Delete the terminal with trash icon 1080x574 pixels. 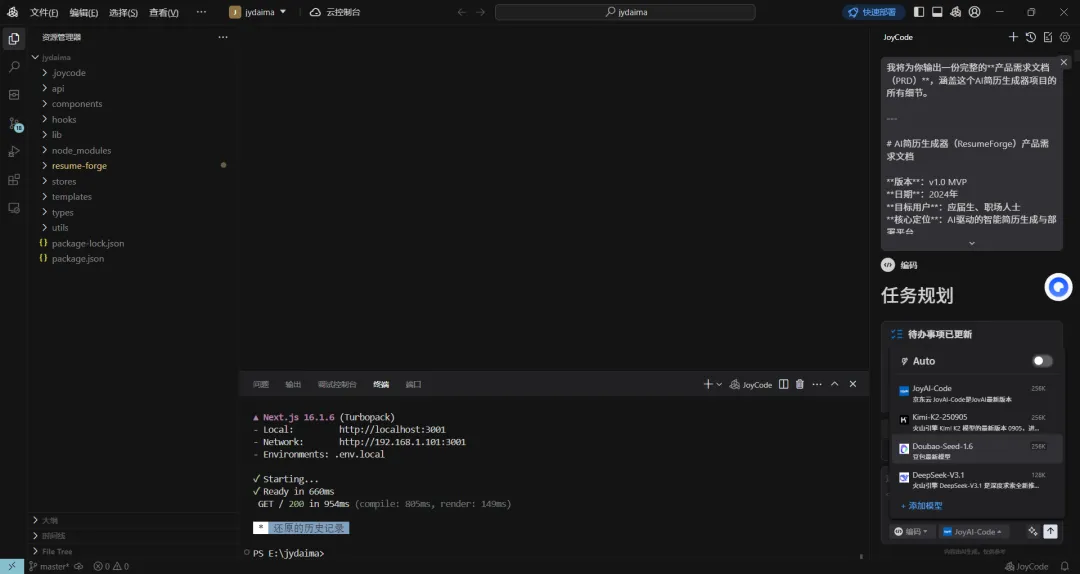(x=800, y=384)
